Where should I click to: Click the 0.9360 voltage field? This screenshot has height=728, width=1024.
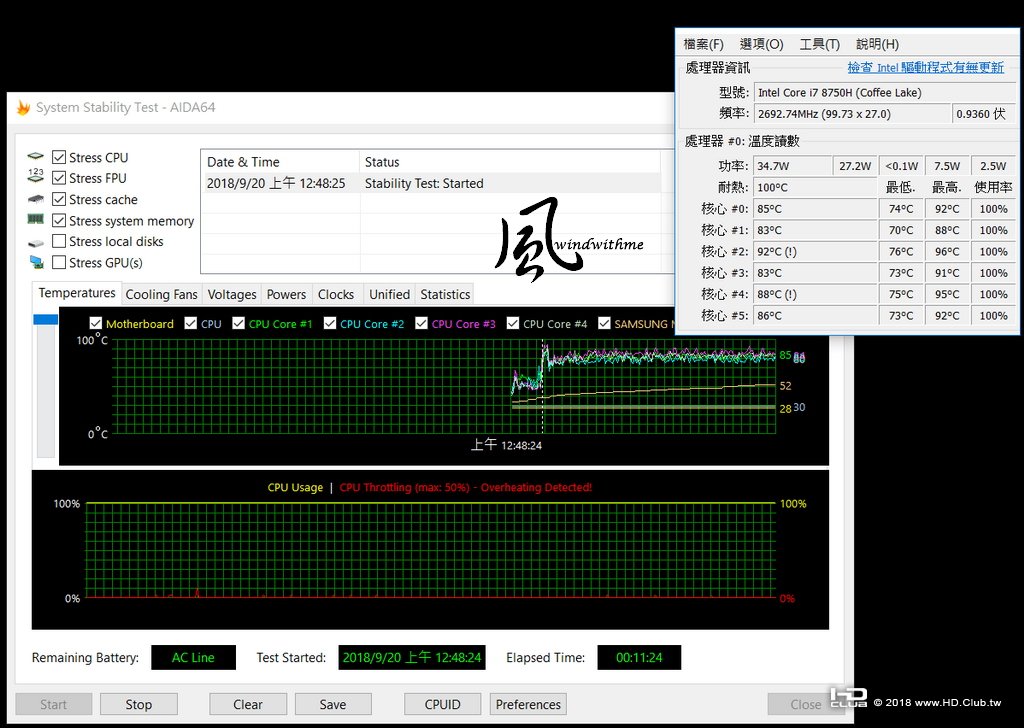click(985, 113)
